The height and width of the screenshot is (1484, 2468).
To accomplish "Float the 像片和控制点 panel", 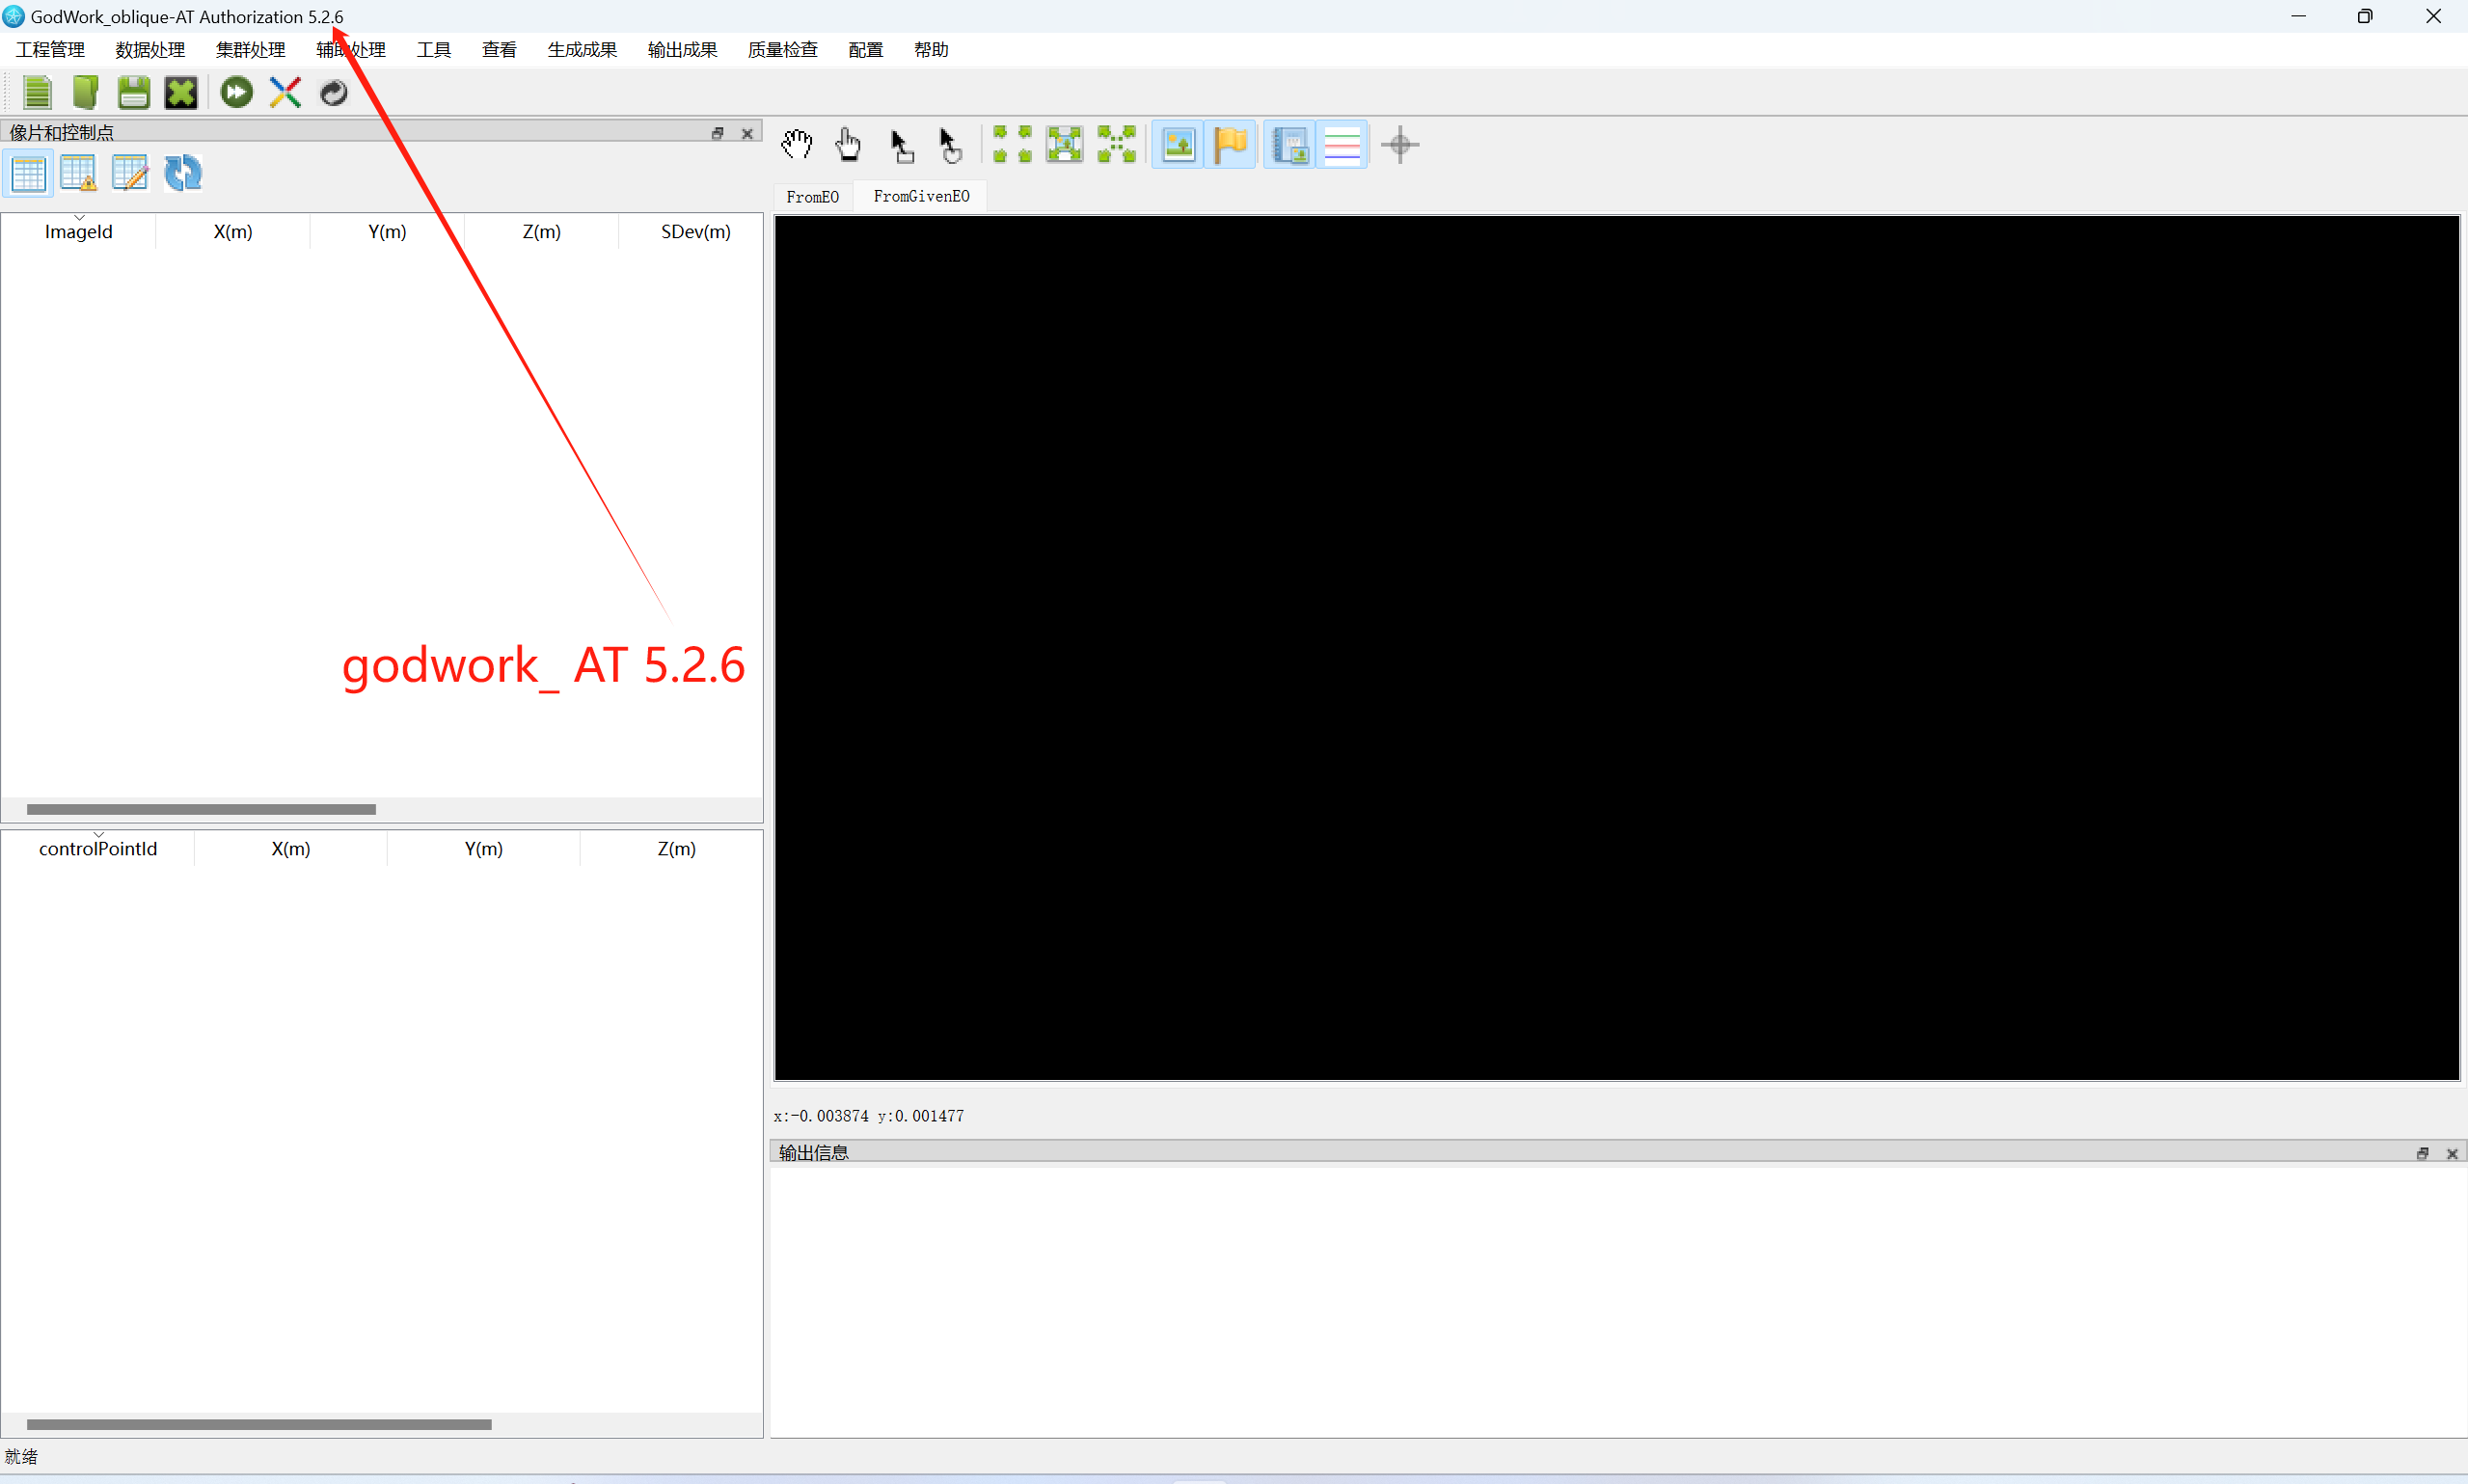I will [x=717, y=133].
